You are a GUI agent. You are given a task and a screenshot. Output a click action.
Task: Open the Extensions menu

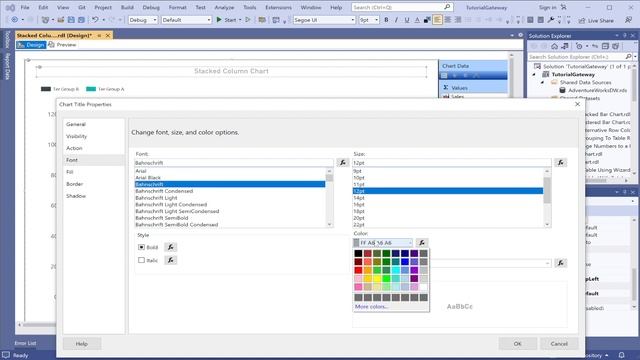tap(278, 7)
